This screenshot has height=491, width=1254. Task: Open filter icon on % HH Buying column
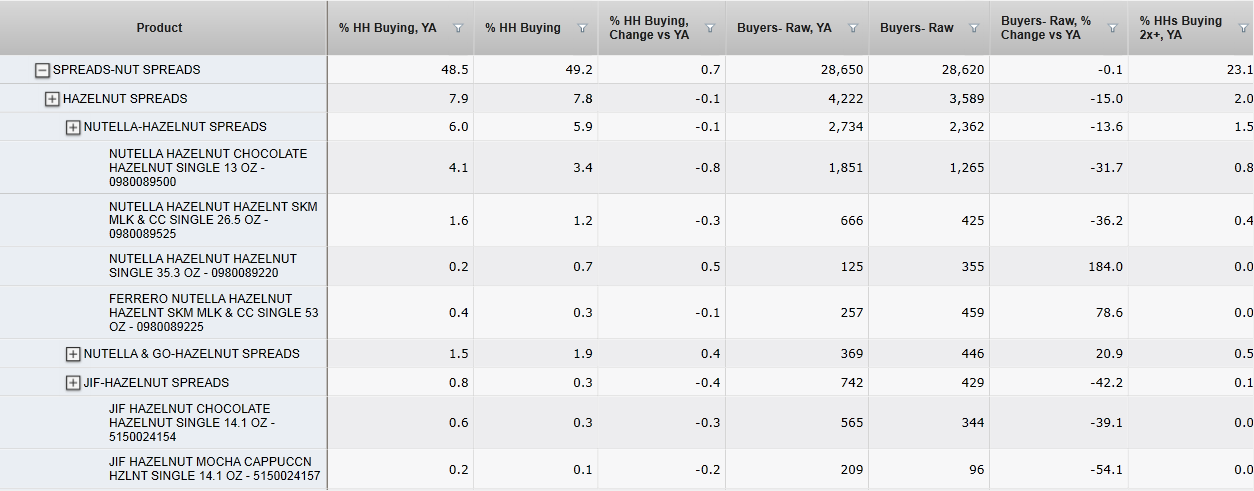(582, 29)
